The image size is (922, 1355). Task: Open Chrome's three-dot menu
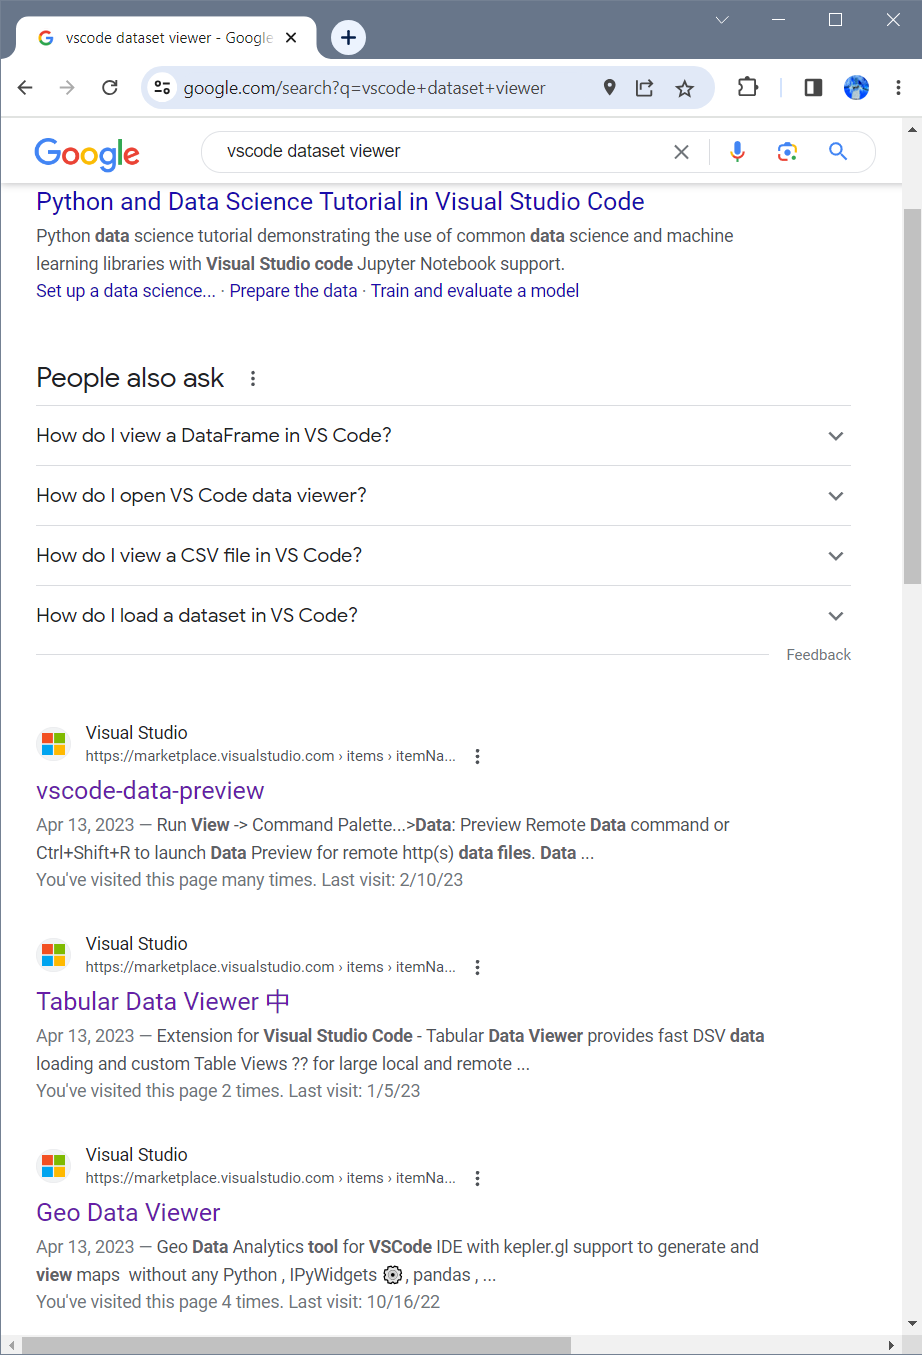pos(897,88)
